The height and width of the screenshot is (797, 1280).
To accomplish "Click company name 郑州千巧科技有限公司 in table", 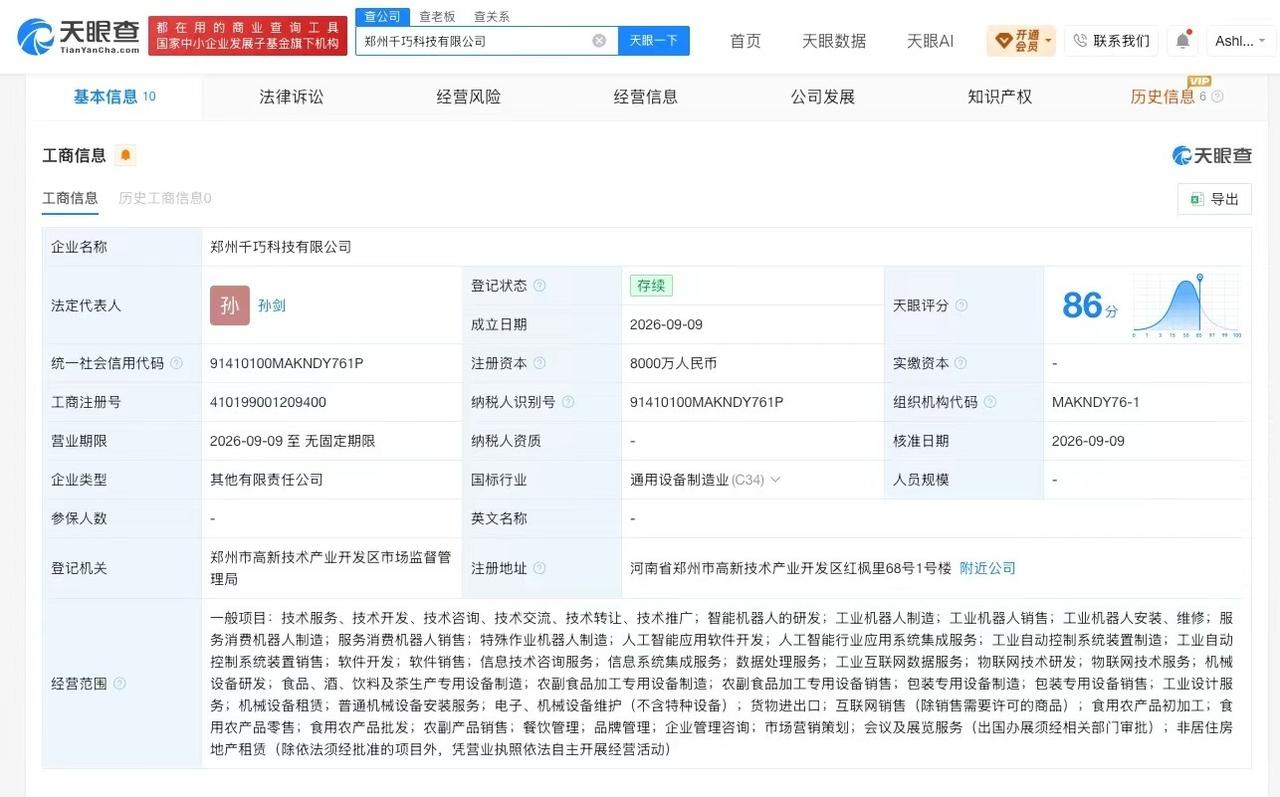I will [281, 246].
